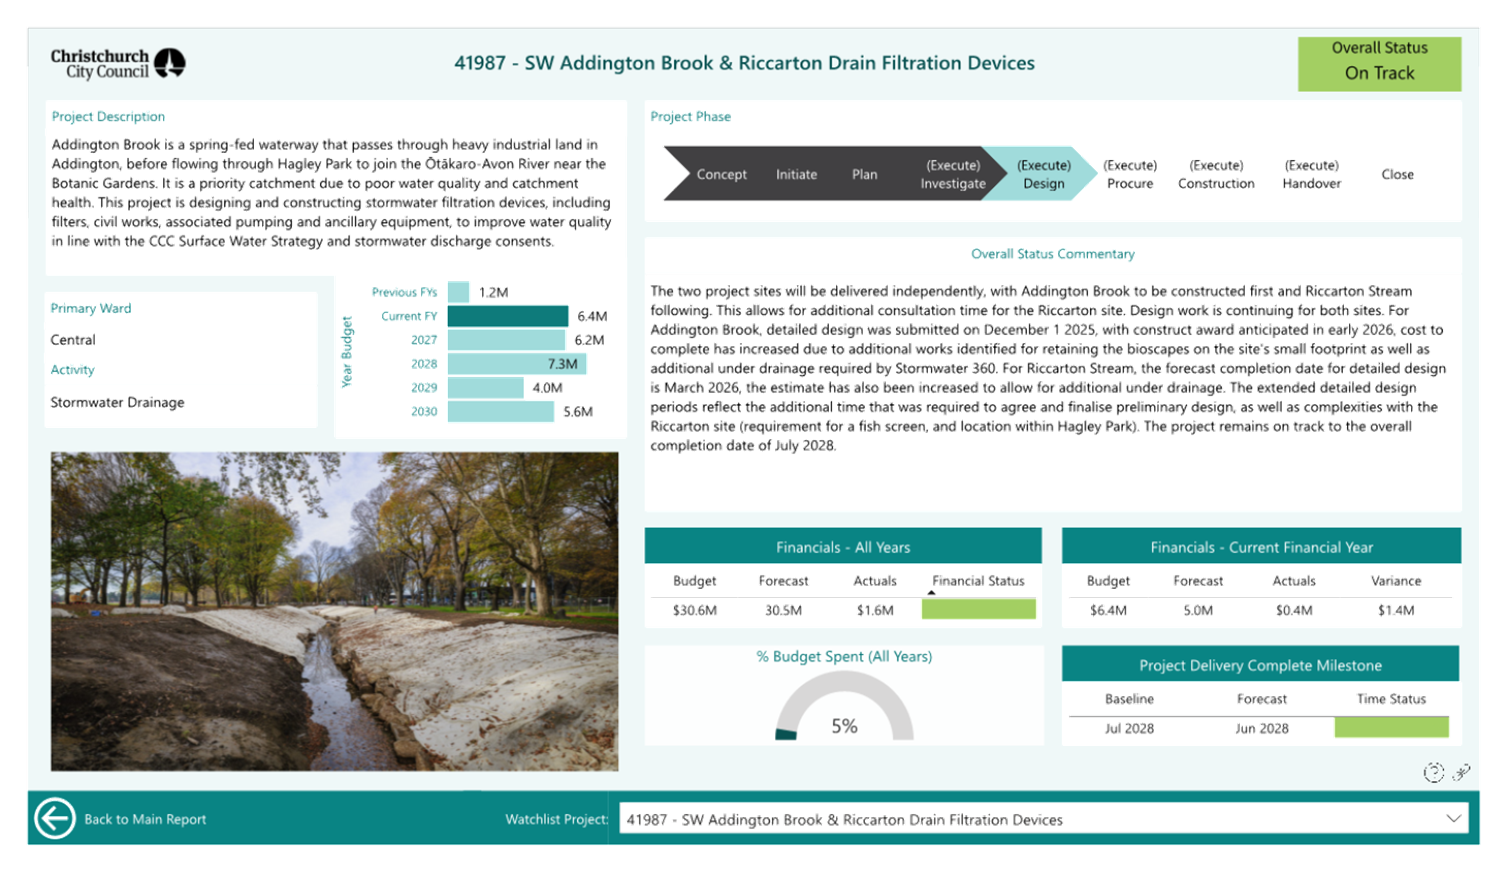Expand the Watchlist Project dropdown arrow
Viewport: 1505px width, 871px height.
[x=1453, y=818]
